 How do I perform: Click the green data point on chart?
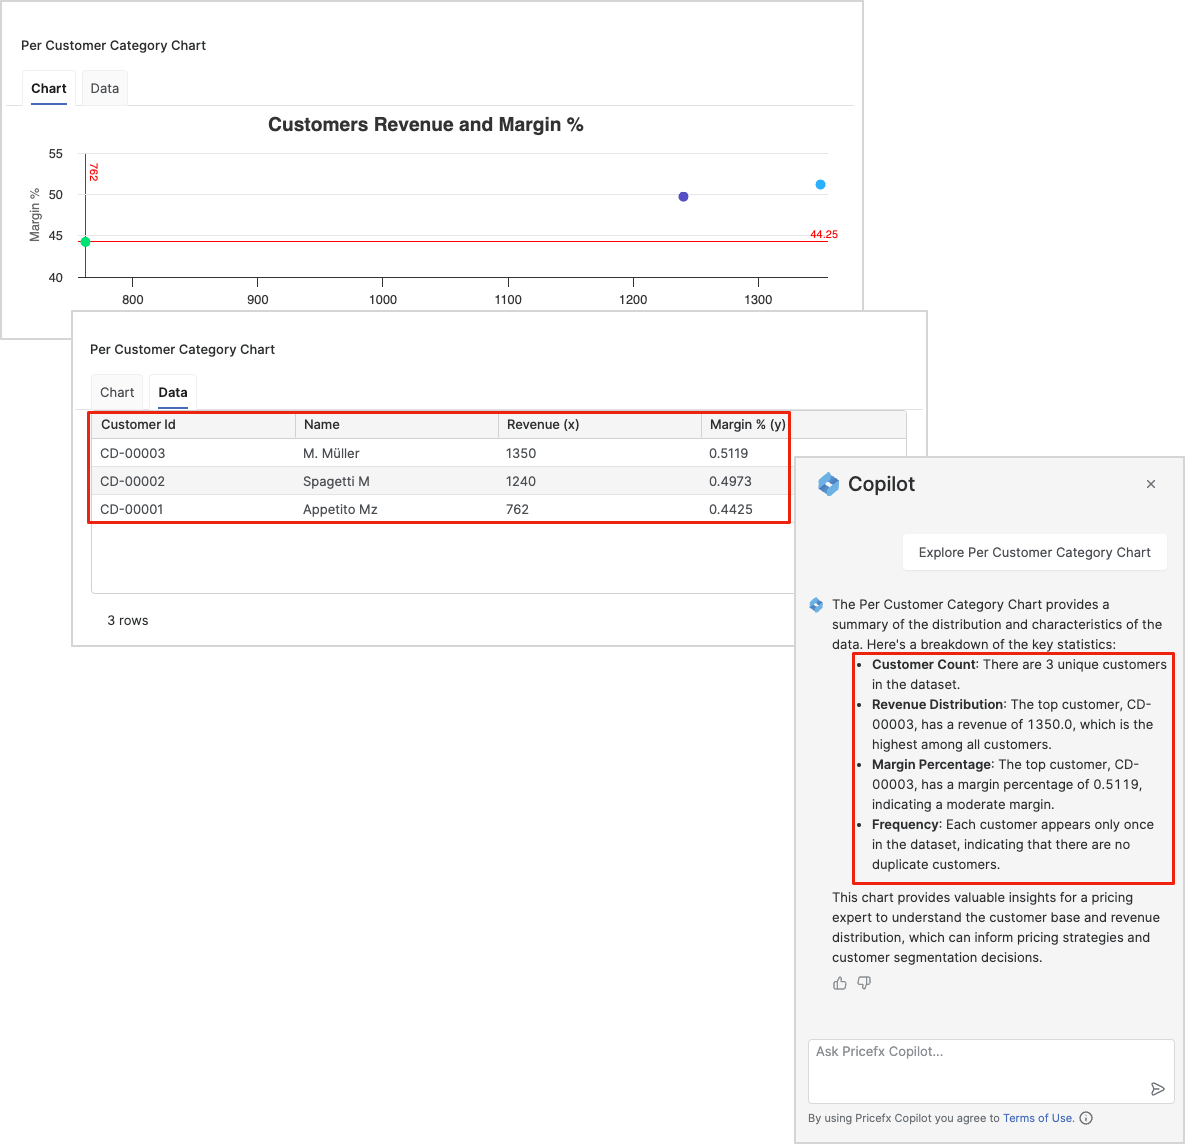(x=85, y=242)
